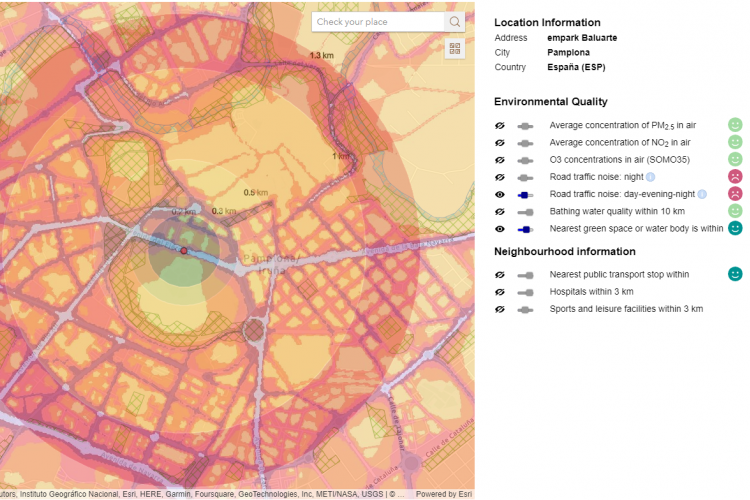Screen dimensions: 750x500
Task: Click the PM2.5 happy face indicator
Action: coord(735,125)
